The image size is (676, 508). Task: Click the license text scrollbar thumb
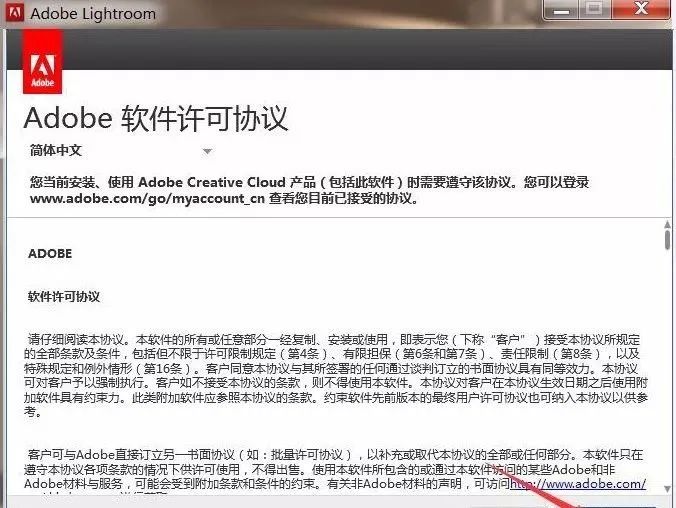[667, 240]
